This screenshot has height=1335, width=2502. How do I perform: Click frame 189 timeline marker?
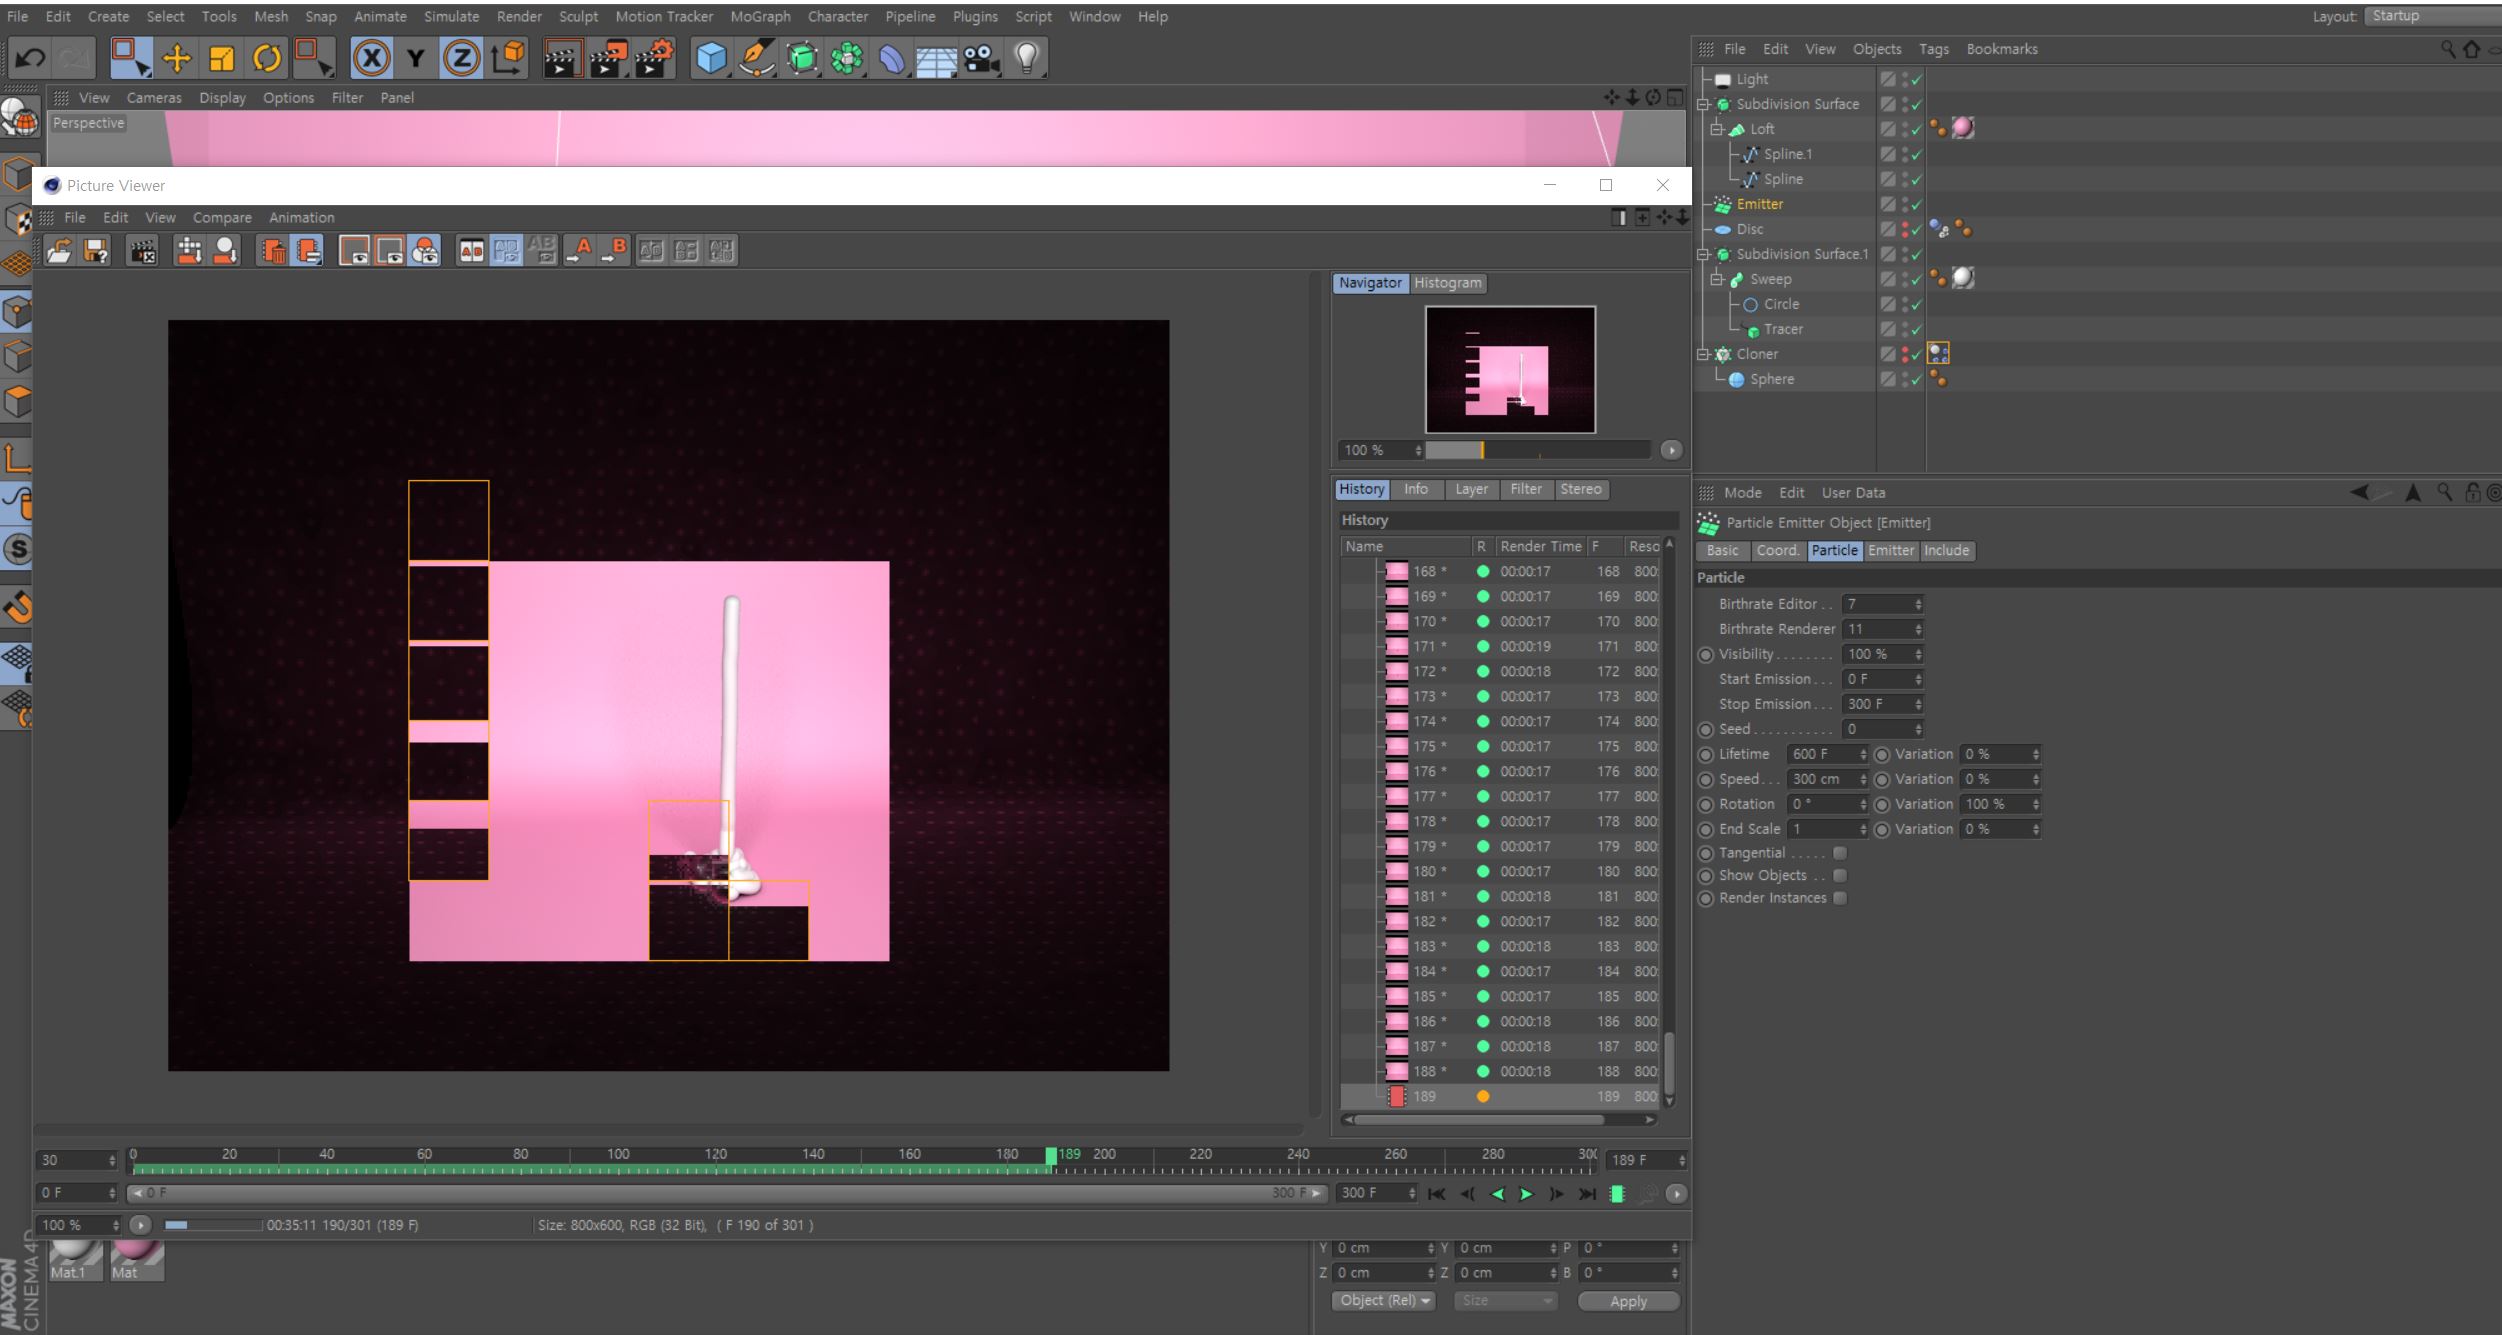[x=1051, y=1156]
